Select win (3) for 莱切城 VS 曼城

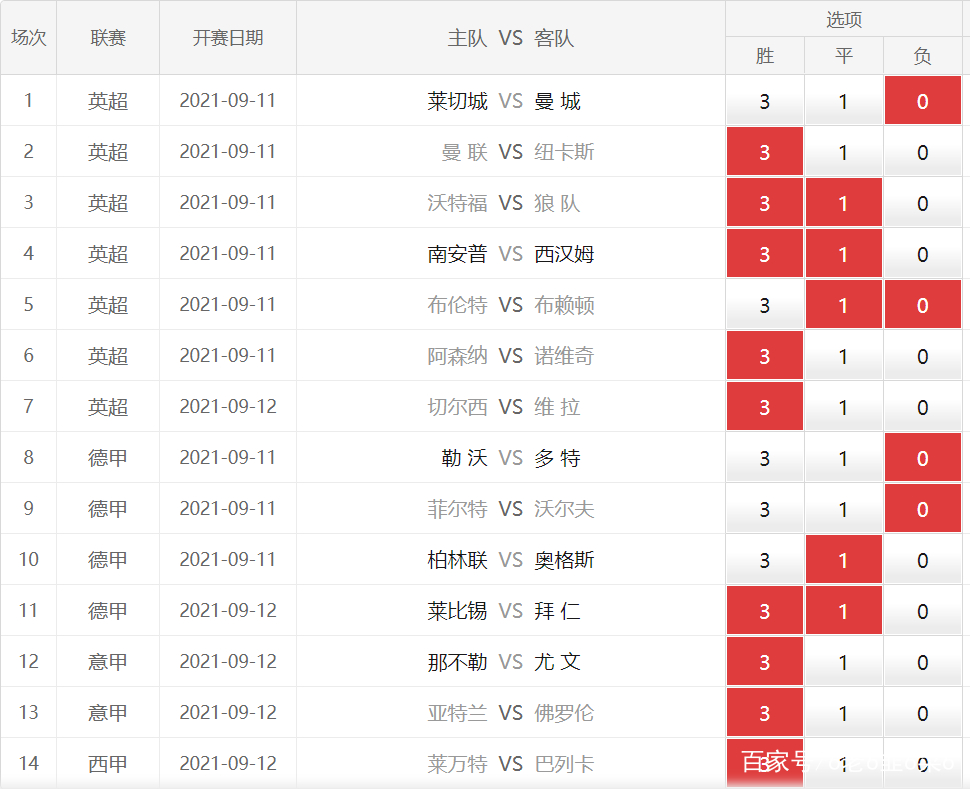tap(765, 101)
